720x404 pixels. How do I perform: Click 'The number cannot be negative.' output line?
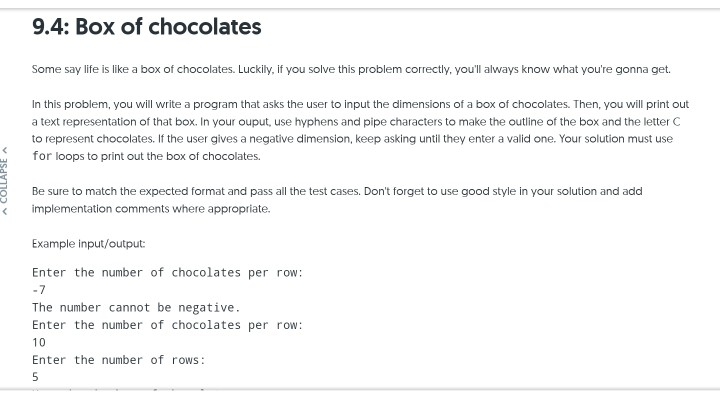click(x=136, y=308)
